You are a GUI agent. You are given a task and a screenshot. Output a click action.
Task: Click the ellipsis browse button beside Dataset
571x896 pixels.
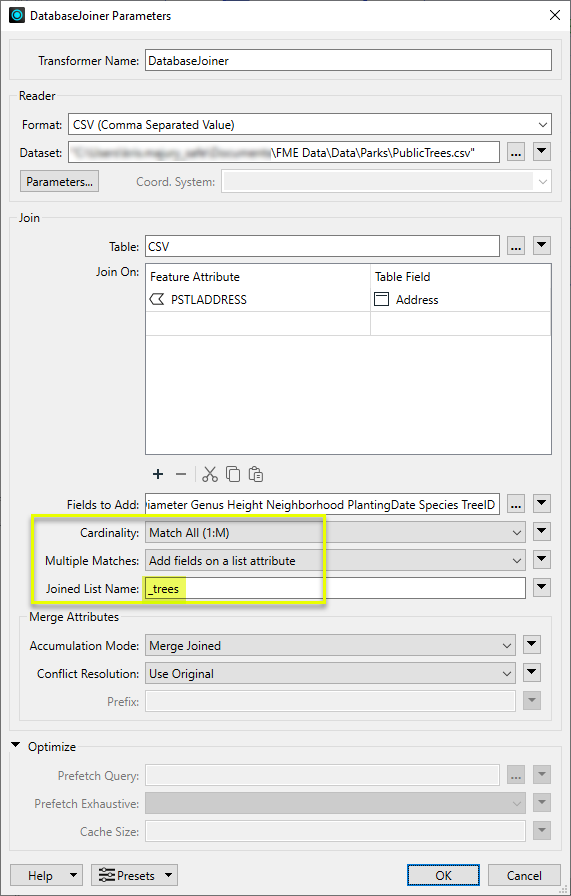point(516,153)
